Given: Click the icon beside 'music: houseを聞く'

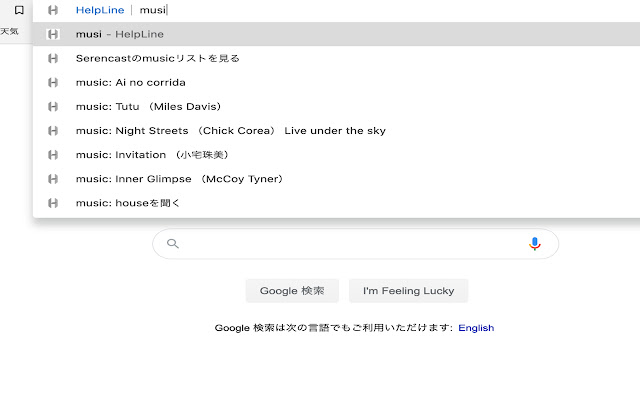Looking at the screenshot, I should pos(53,202).
